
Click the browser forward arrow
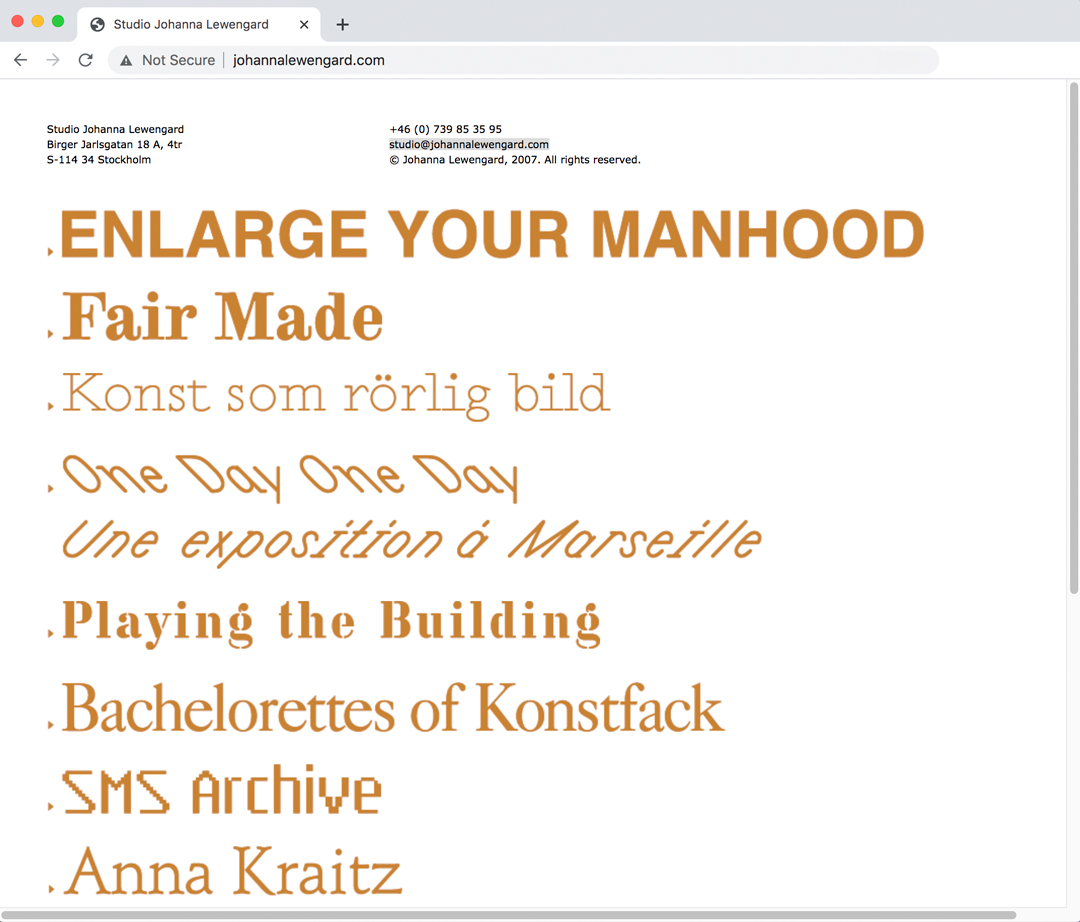tap(53, 60)
